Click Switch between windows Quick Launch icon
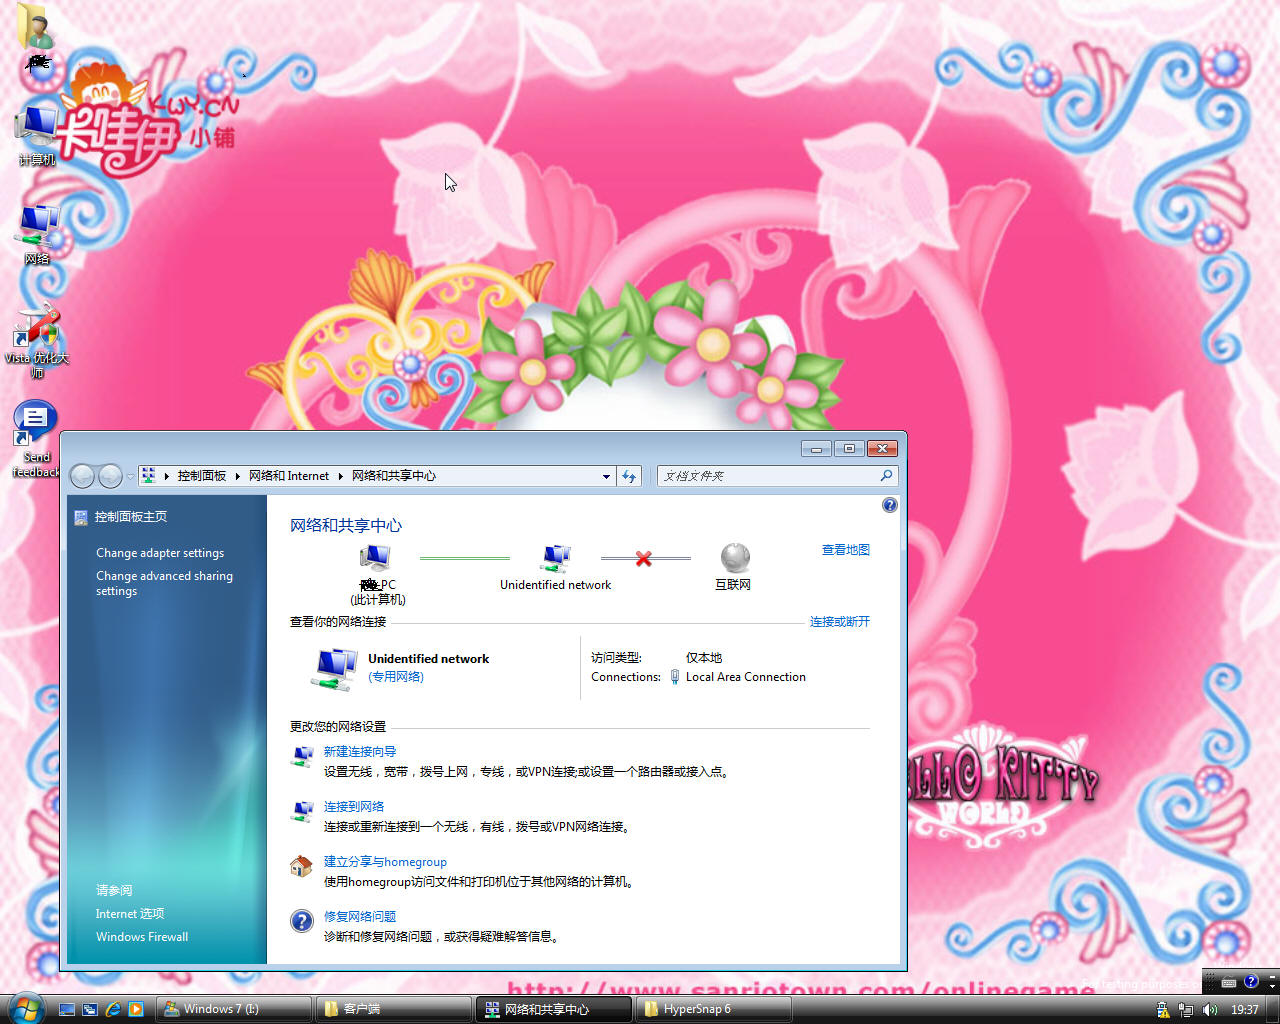 [x=90, y=1009]
